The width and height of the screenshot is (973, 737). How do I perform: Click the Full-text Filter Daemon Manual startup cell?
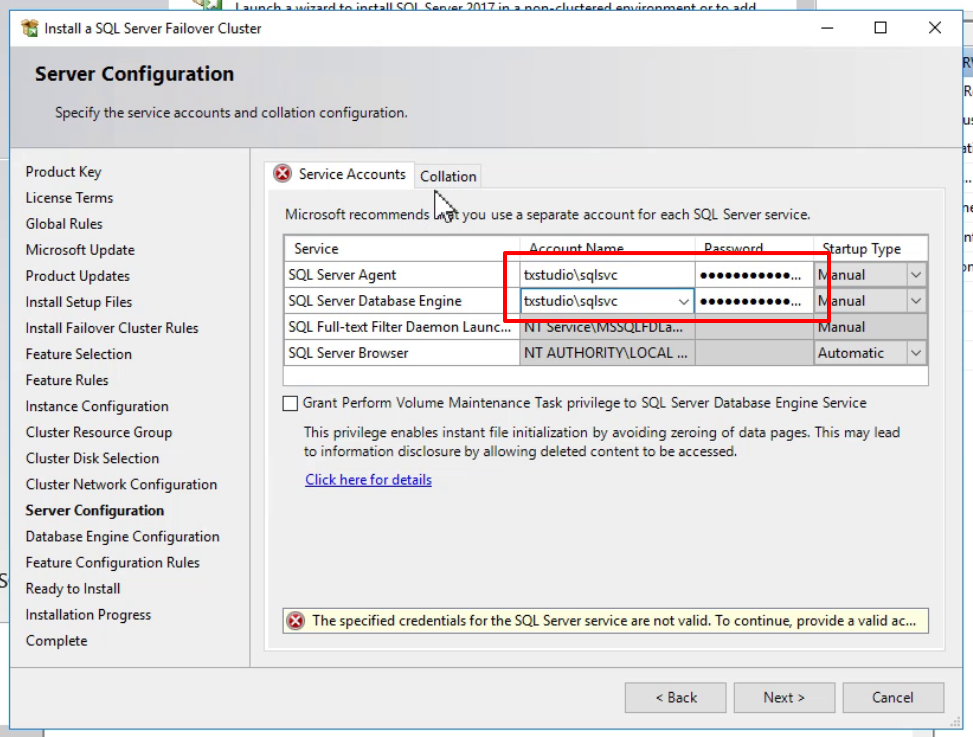coord(871,327)
